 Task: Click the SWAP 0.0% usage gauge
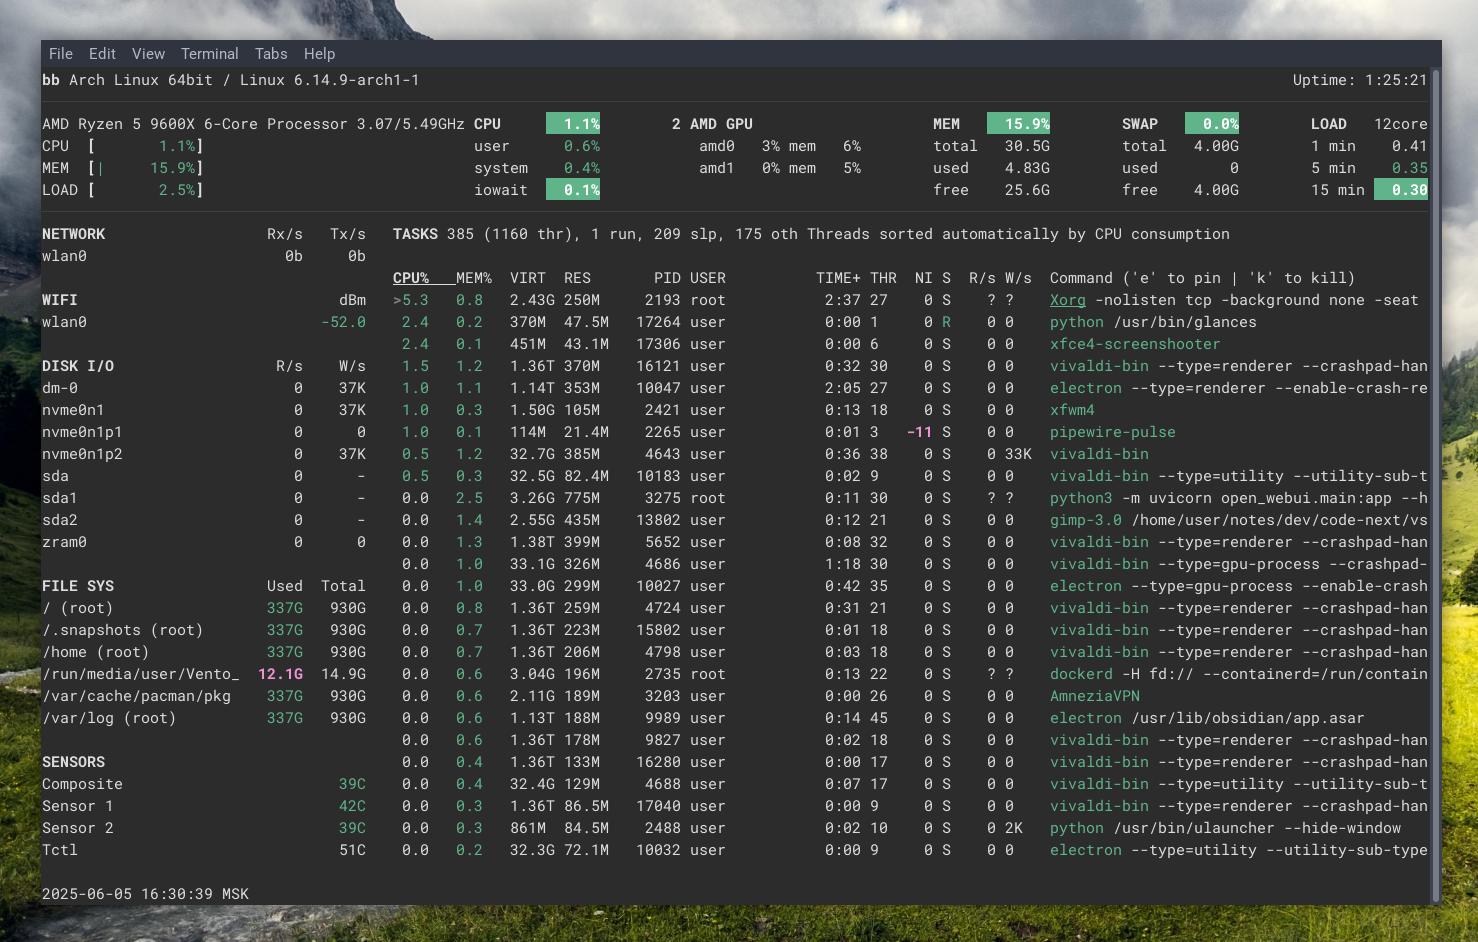point(1212,123)
